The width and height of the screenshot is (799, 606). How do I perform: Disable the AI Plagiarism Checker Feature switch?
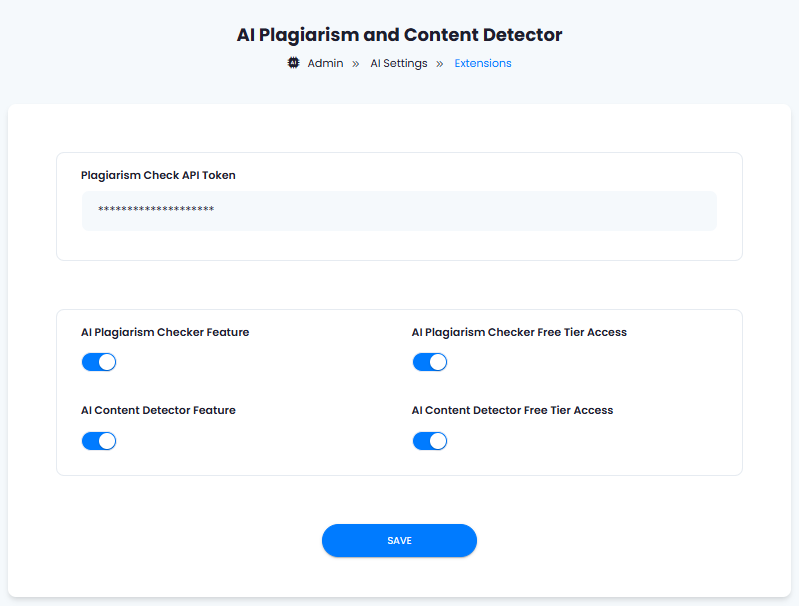(99, 362)
